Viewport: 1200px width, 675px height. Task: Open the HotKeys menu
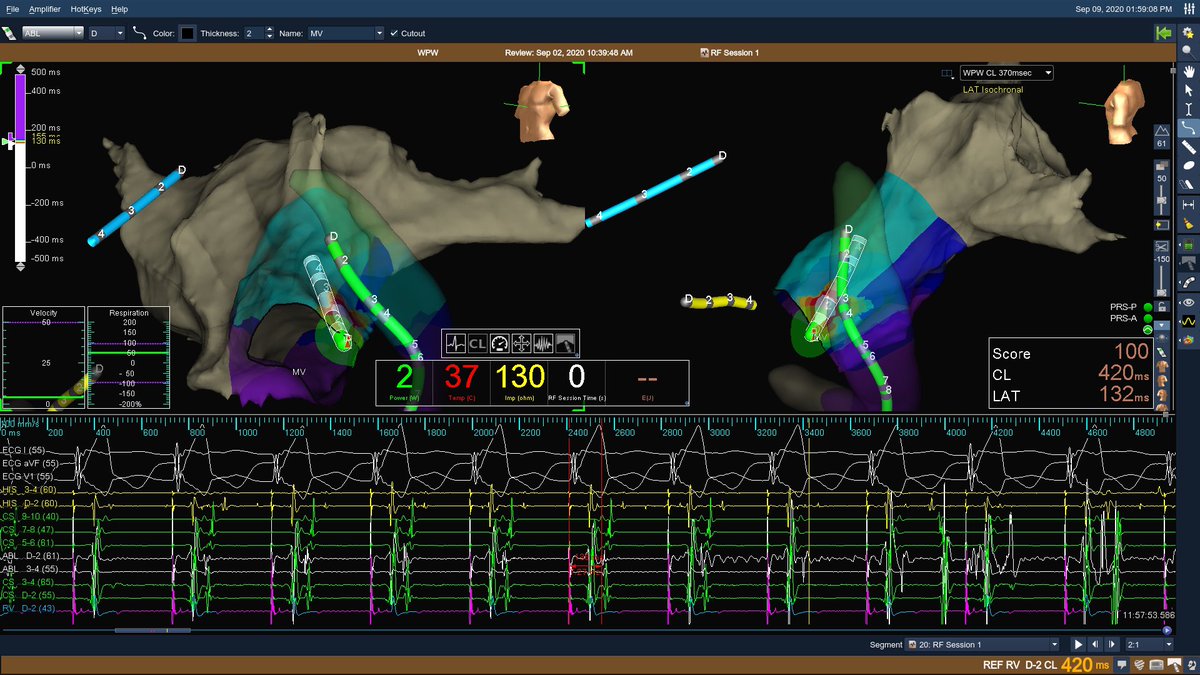tap(85, 8)
